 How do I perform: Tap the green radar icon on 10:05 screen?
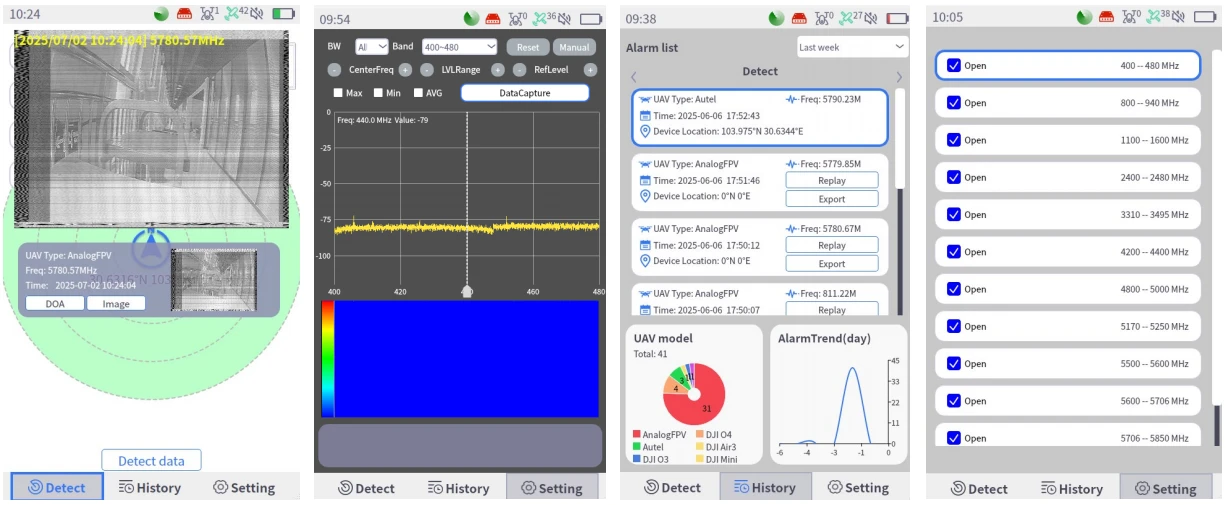(1084, 17)
